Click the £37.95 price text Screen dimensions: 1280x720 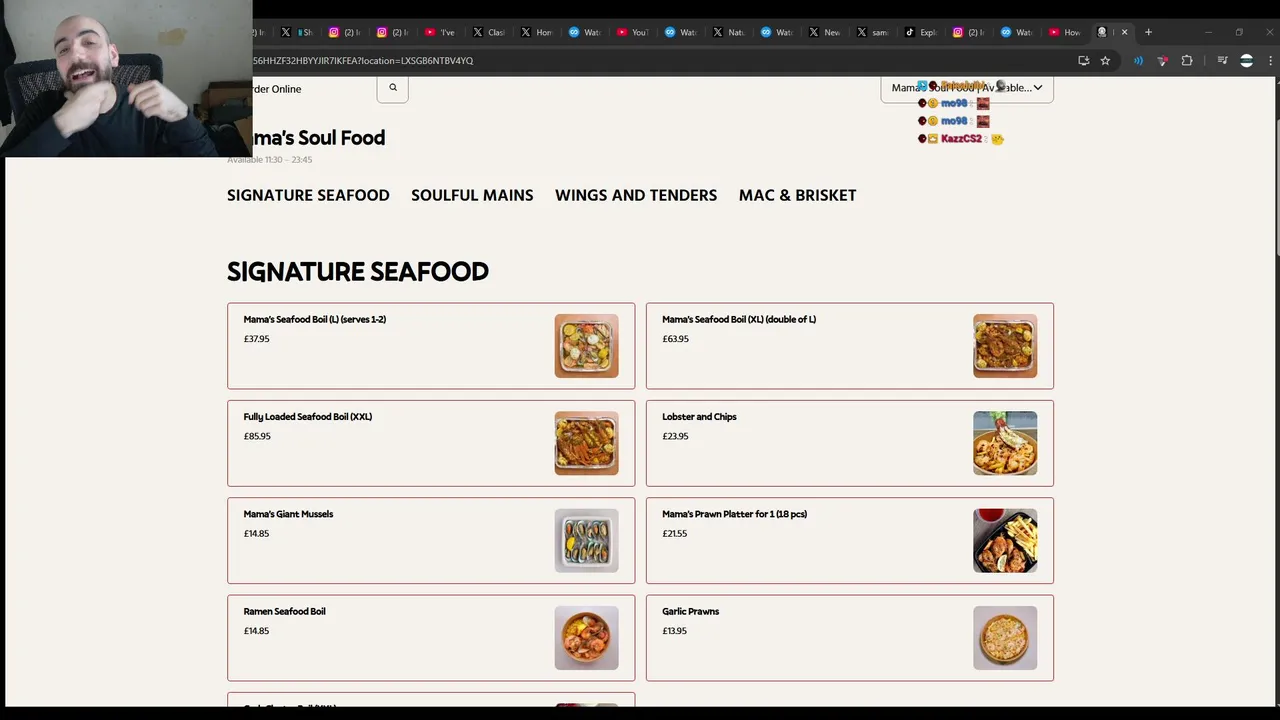pyautogui.click(x=256, y=339)
